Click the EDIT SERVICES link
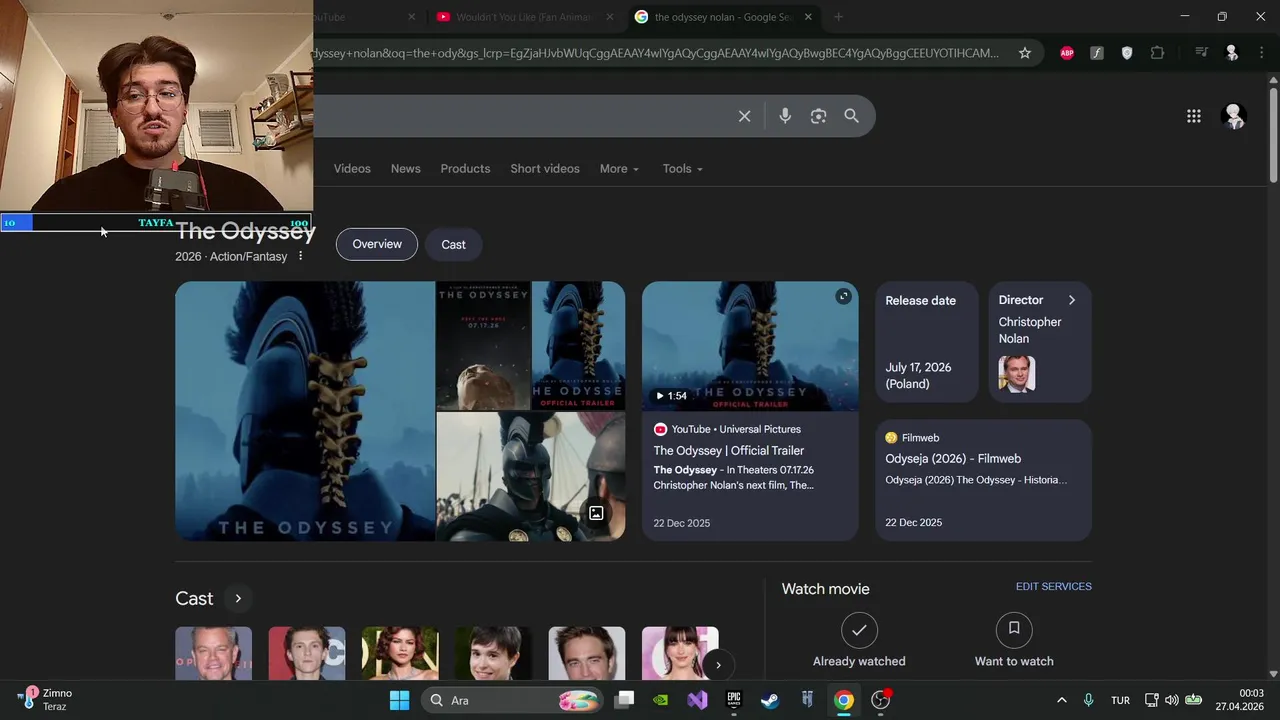This screenshot has width=1280, height=720. tap(1053, 587)
